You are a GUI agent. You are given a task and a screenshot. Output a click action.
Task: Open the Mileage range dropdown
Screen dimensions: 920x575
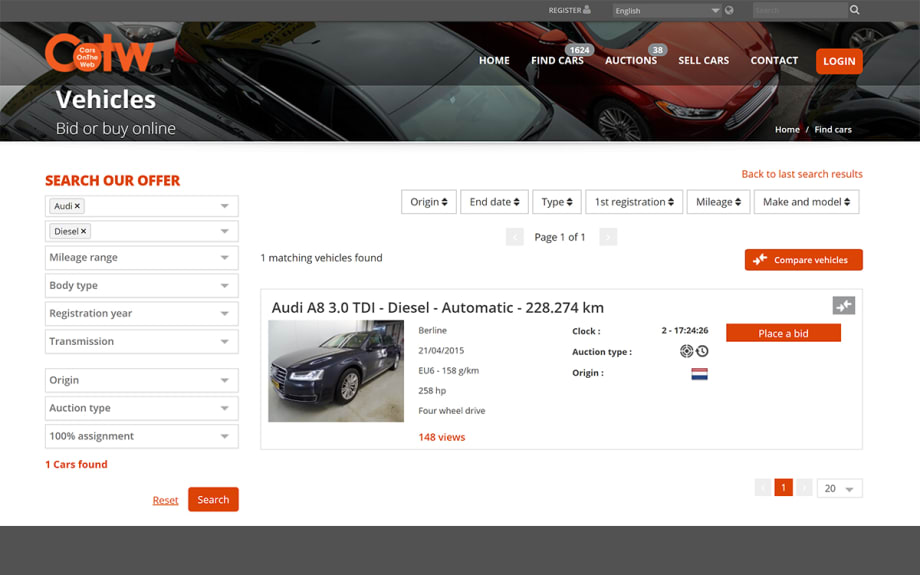tap(141, 258)
